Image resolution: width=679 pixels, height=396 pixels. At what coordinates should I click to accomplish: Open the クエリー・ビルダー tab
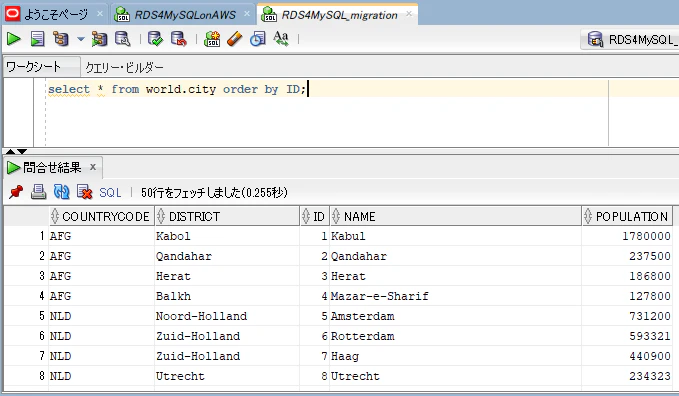124,67
